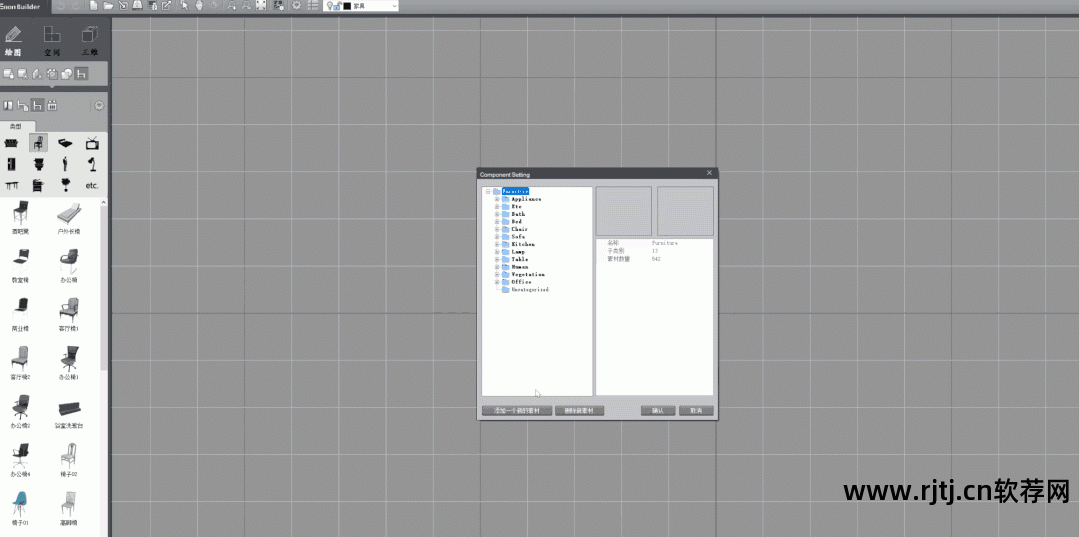The height and width of the screenshot is (537, 1079).
Task: Click the 确认 confirm button
Action: 658,411
